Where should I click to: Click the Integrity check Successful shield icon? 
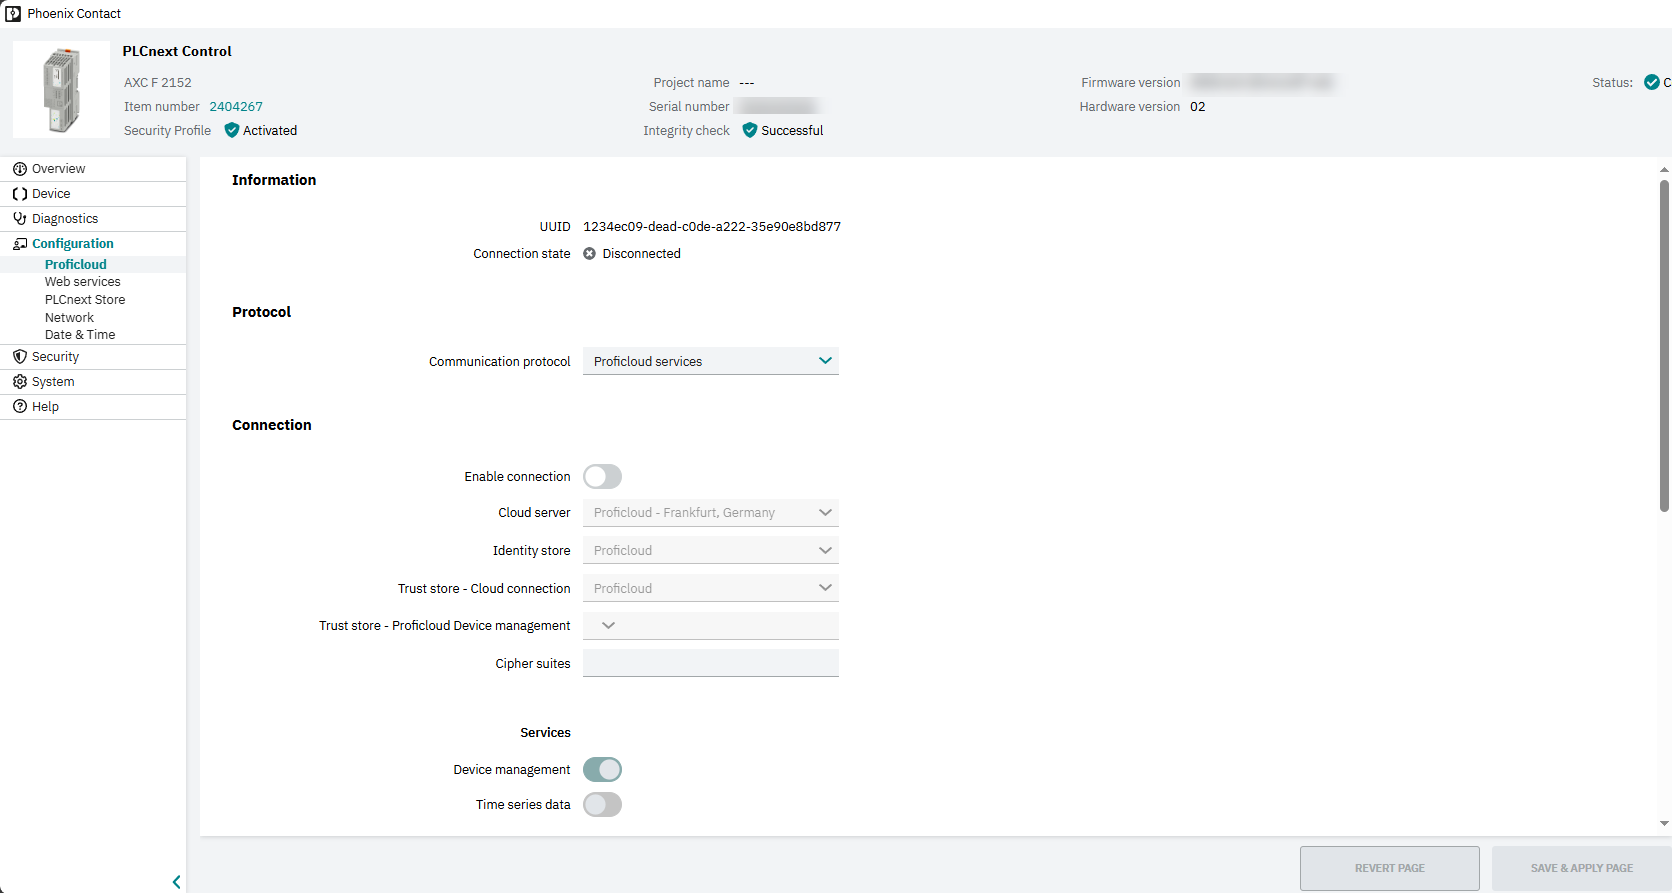[750, 130]
